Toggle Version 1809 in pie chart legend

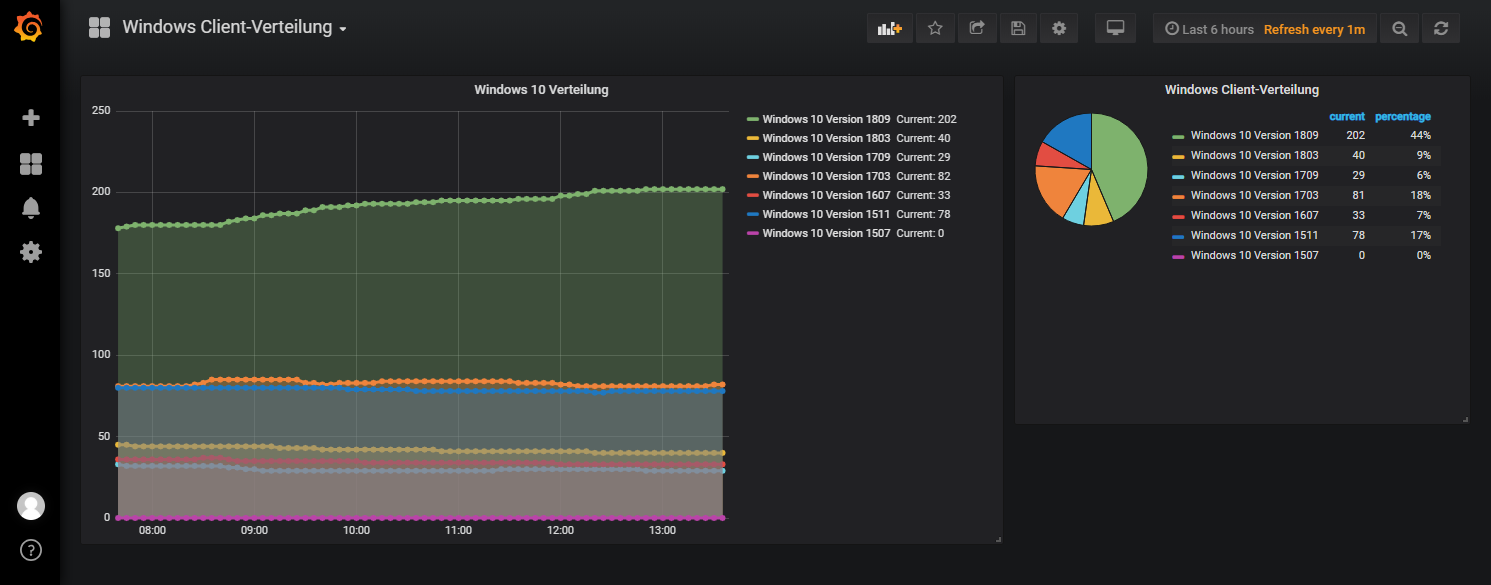(x=1254, y=135)
